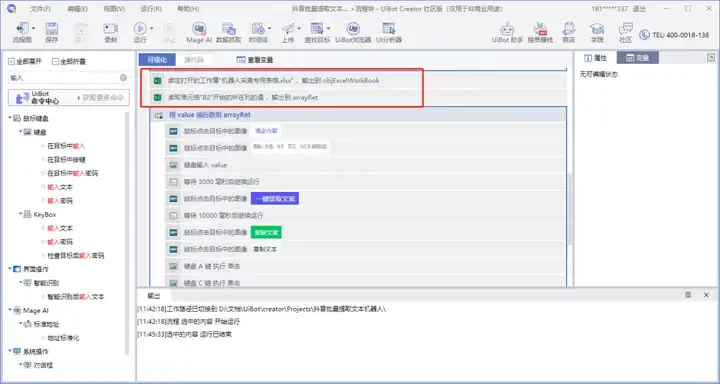Open the 视图(V) menu
720x384 pixels.
coord(114,9)
